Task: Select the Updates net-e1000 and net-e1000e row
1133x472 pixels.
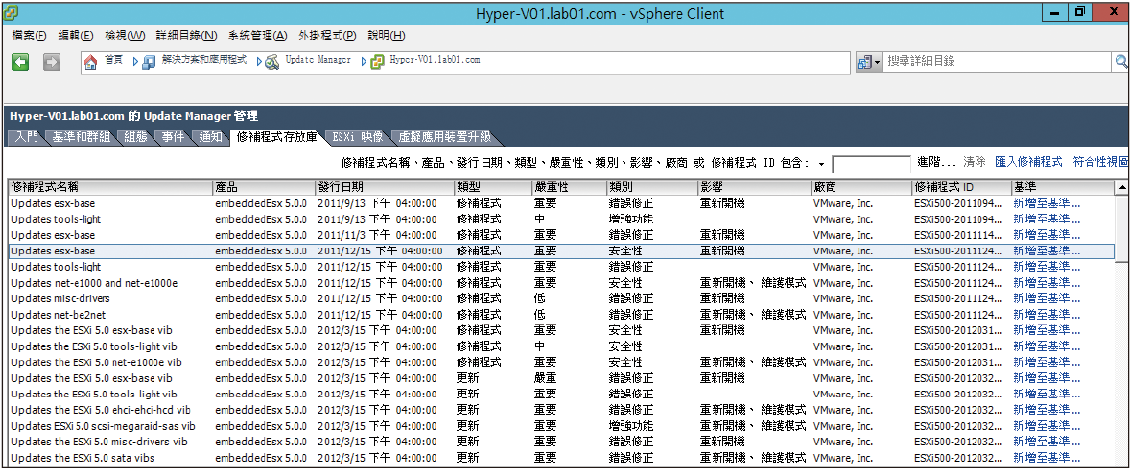Action: pyautogui.click(x=561, y=283)
